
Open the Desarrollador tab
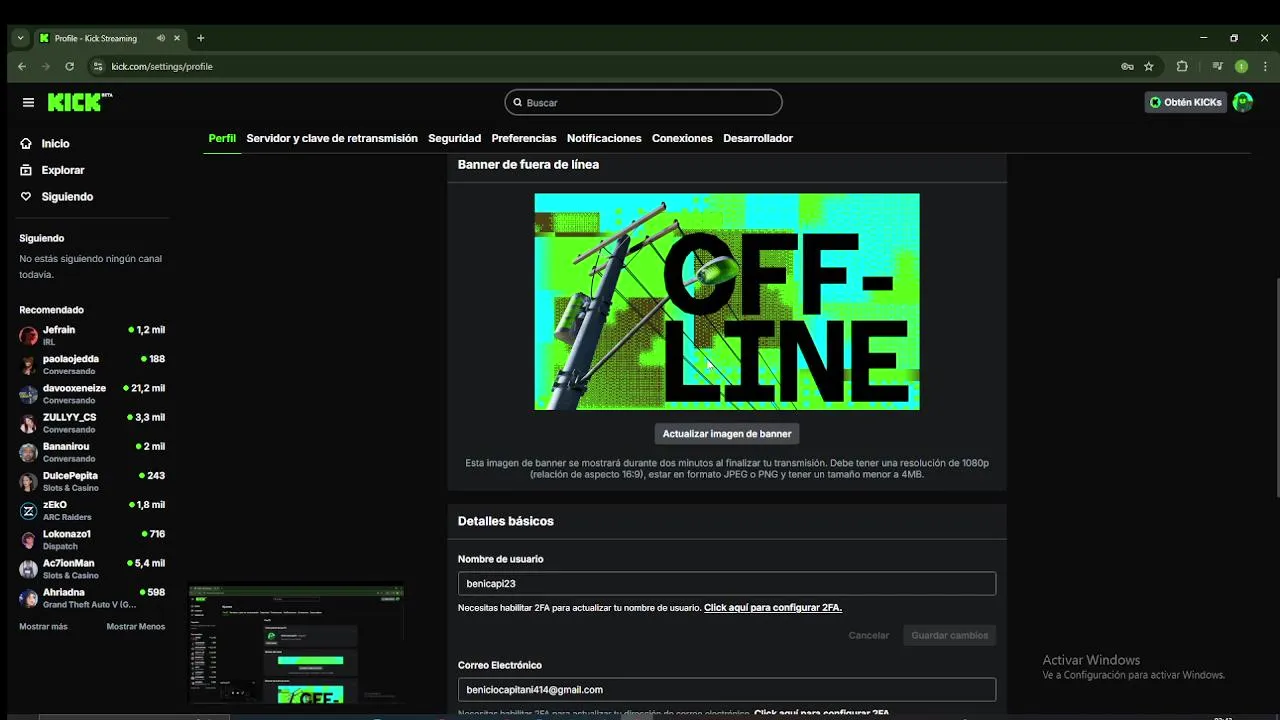pos(758,138)
